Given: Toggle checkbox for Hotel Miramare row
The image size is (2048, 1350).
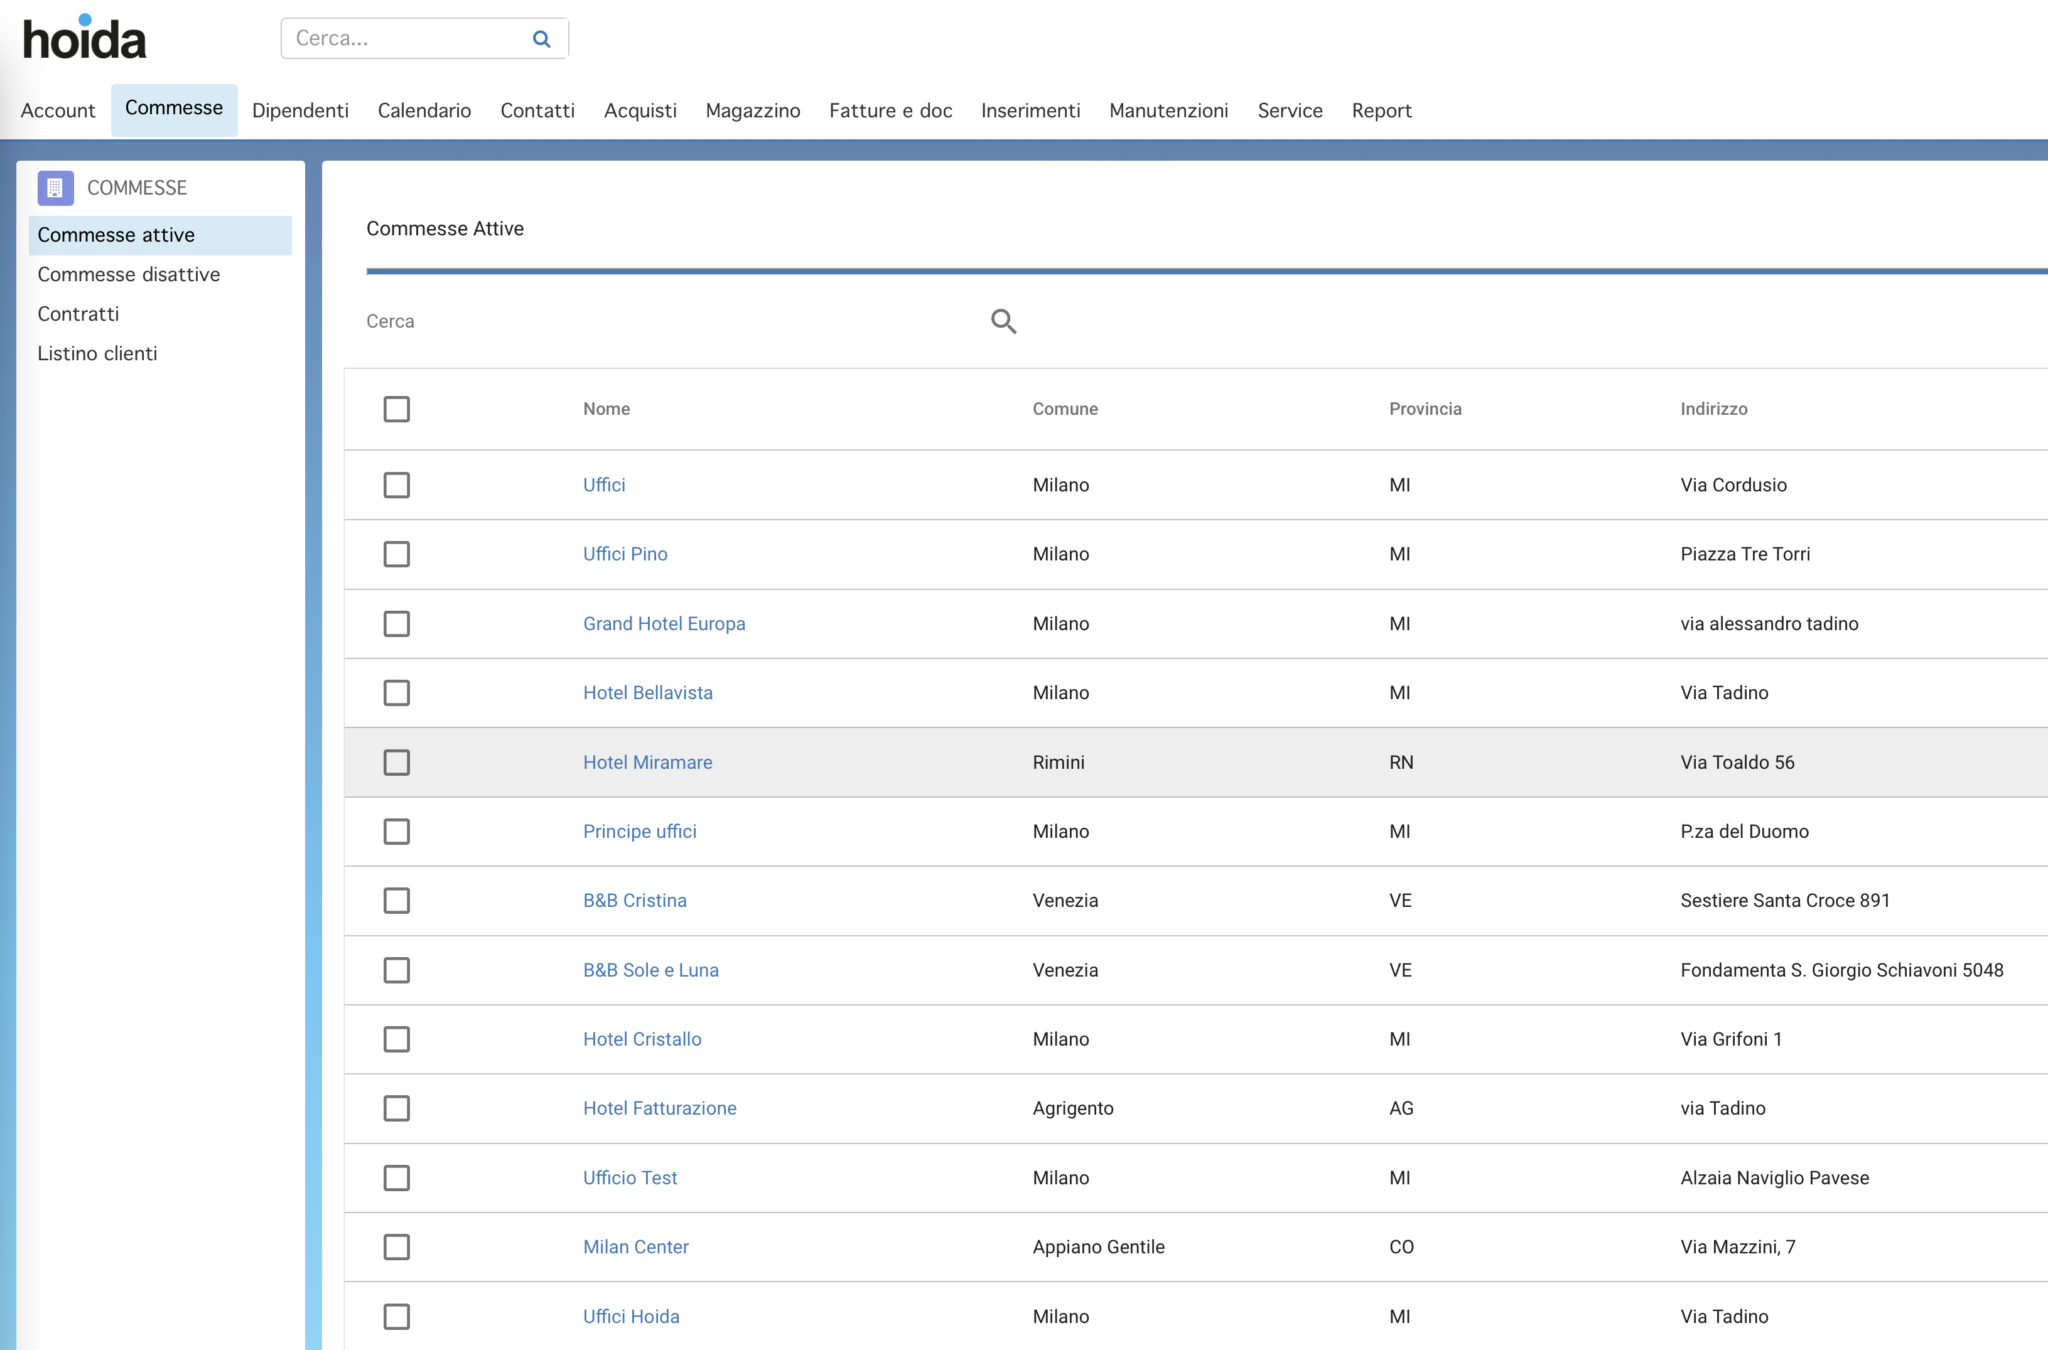Looking at the screenshot, I should [396, 762].
